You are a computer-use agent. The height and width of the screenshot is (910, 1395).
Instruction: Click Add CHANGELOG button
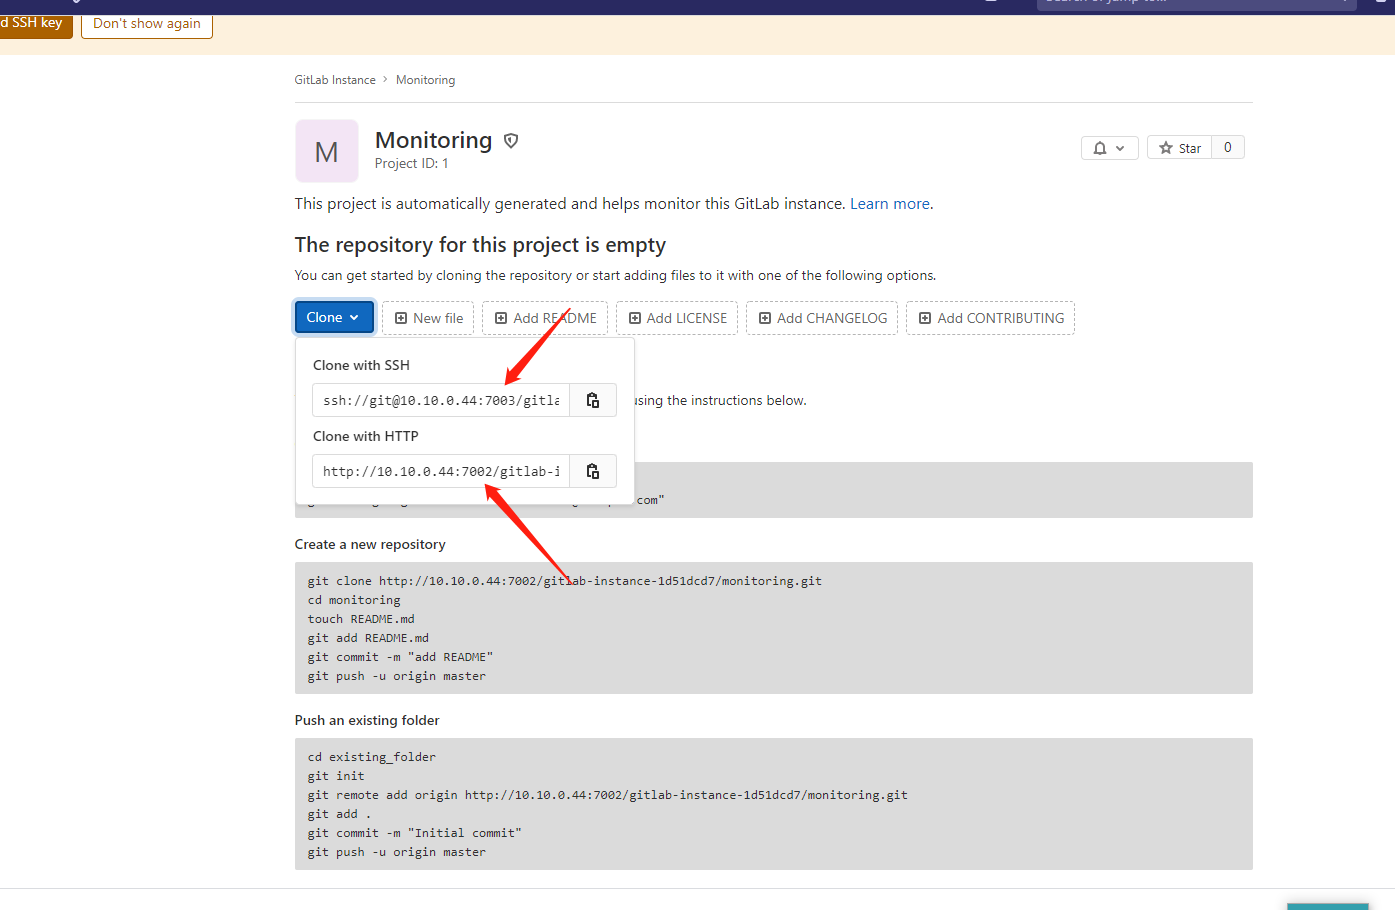822,318
